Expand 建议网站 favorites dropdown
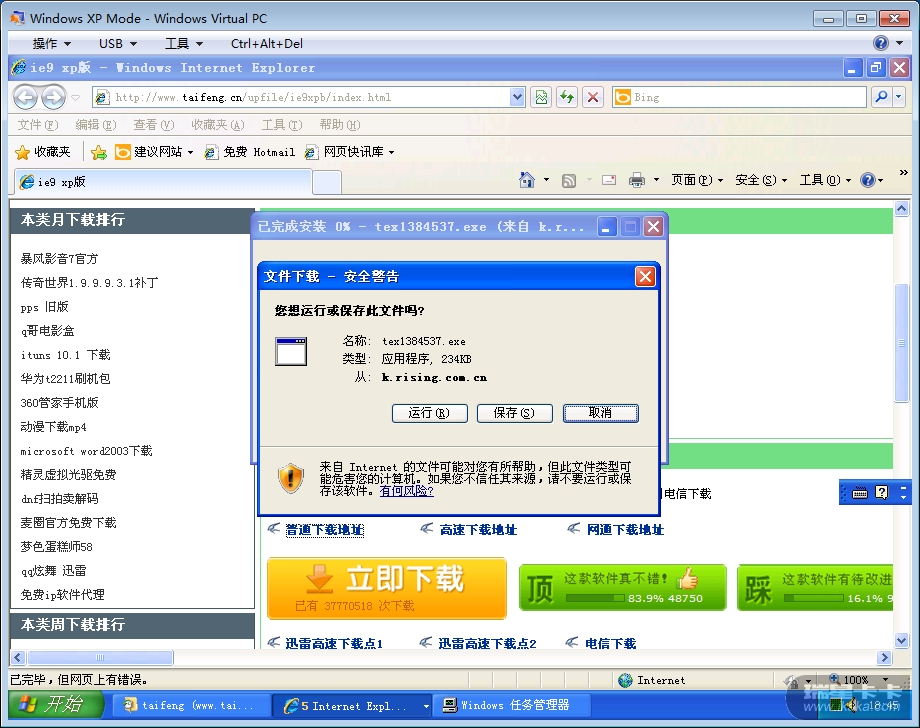Image resolution: width=920 pixels, height=728 pixels. click(x=190, y=153)
